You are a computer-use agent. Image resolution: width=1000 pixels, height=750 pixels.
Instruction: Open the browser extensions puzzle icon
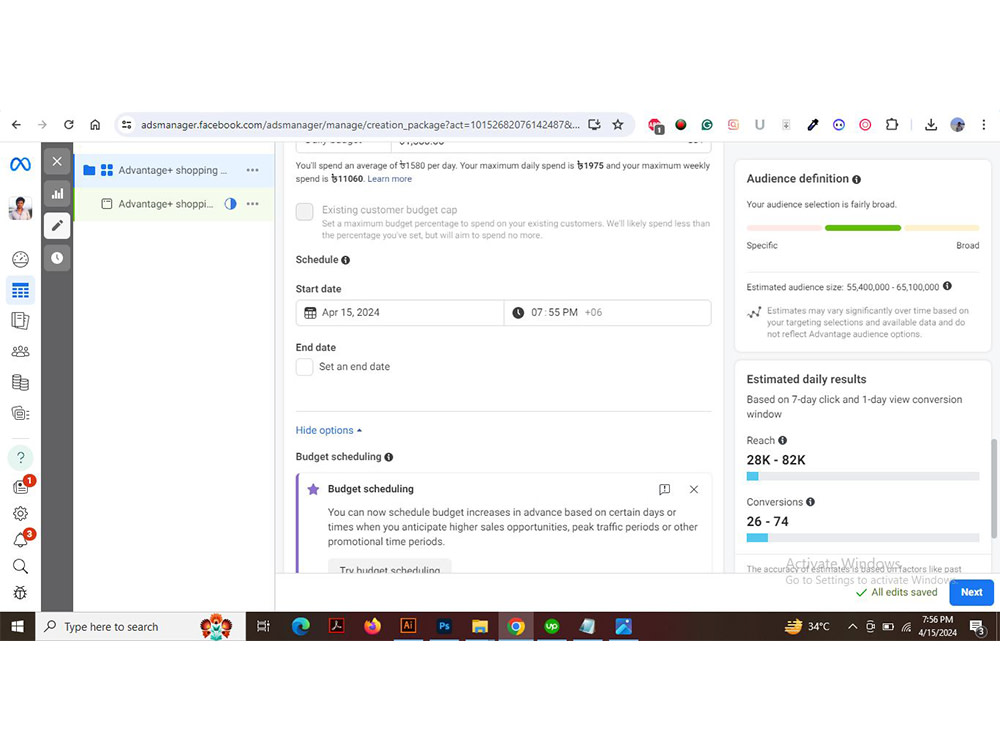[892, 125]
